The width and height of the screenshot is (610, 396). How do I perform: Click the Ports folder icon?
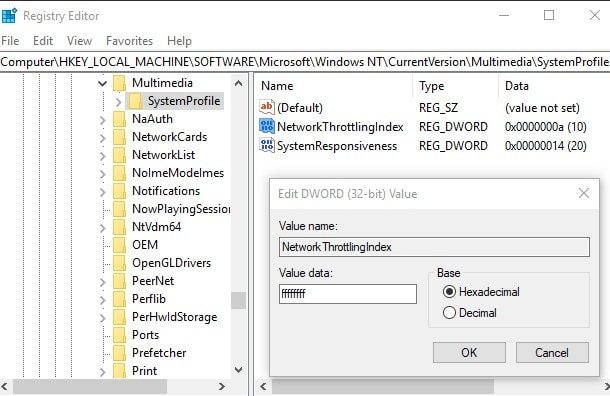pyautogui.click(x=119, y=335)
